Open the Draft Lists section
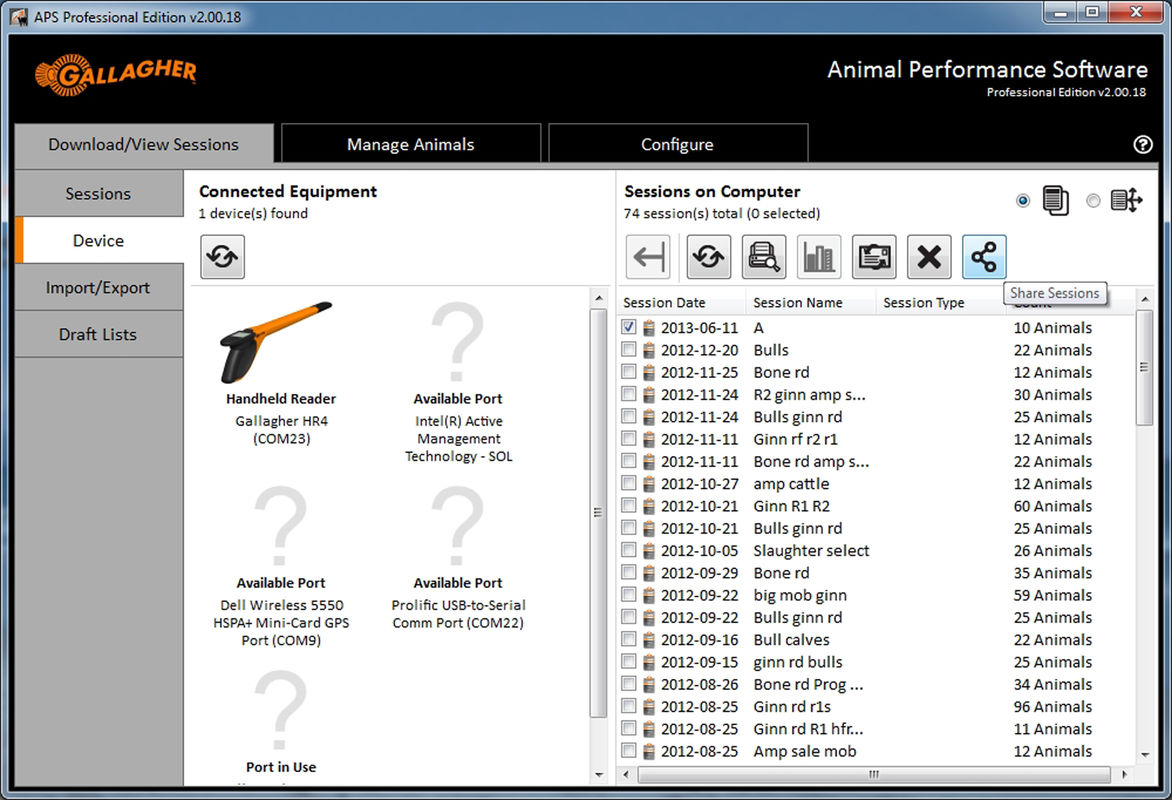Viewport: 1172px width, 800px height. tap(98, 335)
